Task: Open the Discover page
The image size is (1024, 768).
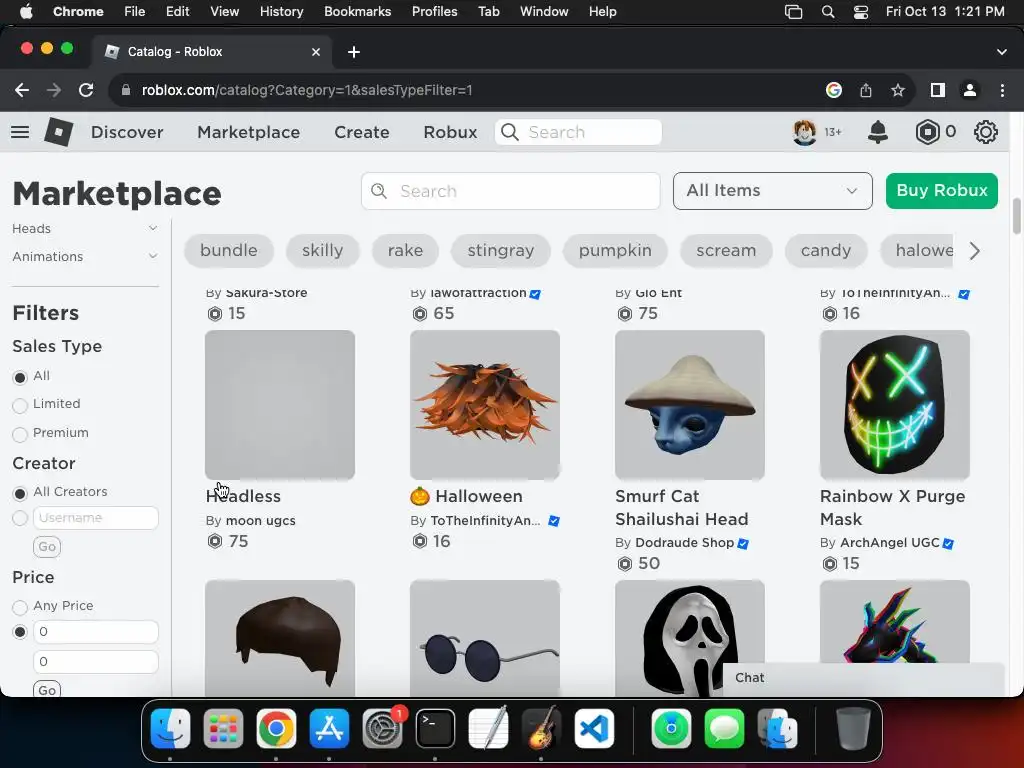Action: [127, 132]
